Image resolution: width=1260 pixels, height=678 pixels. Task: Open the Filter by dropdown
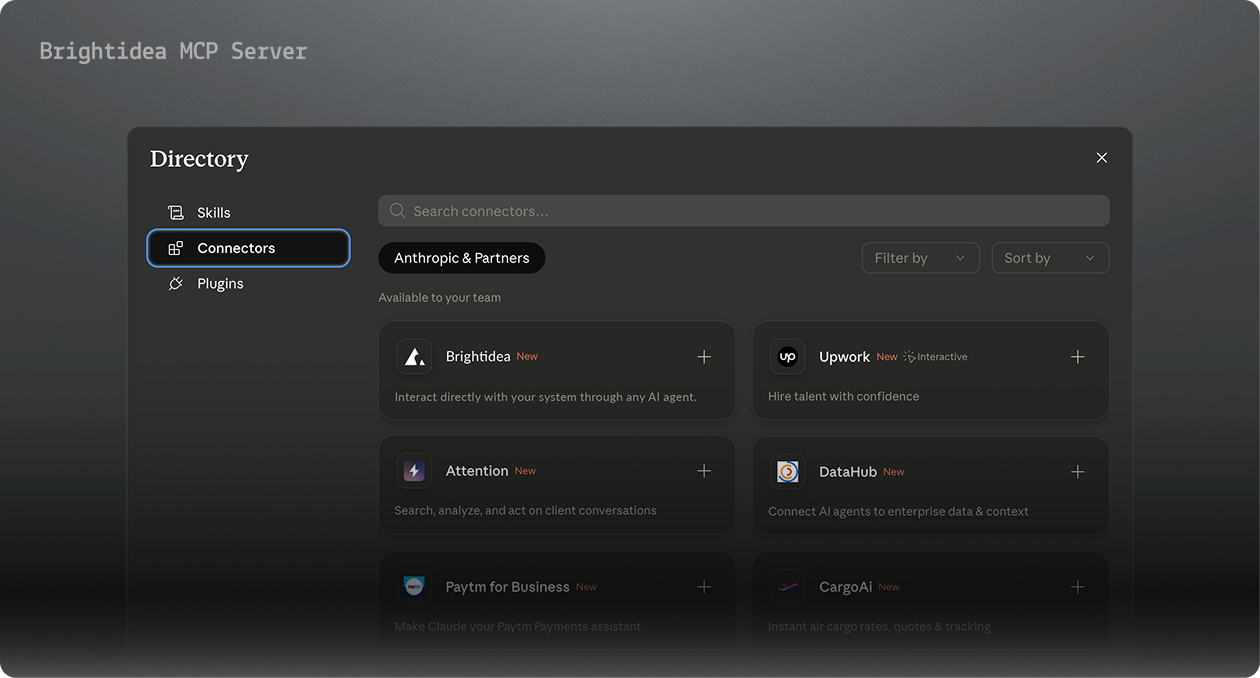[920, 258]
